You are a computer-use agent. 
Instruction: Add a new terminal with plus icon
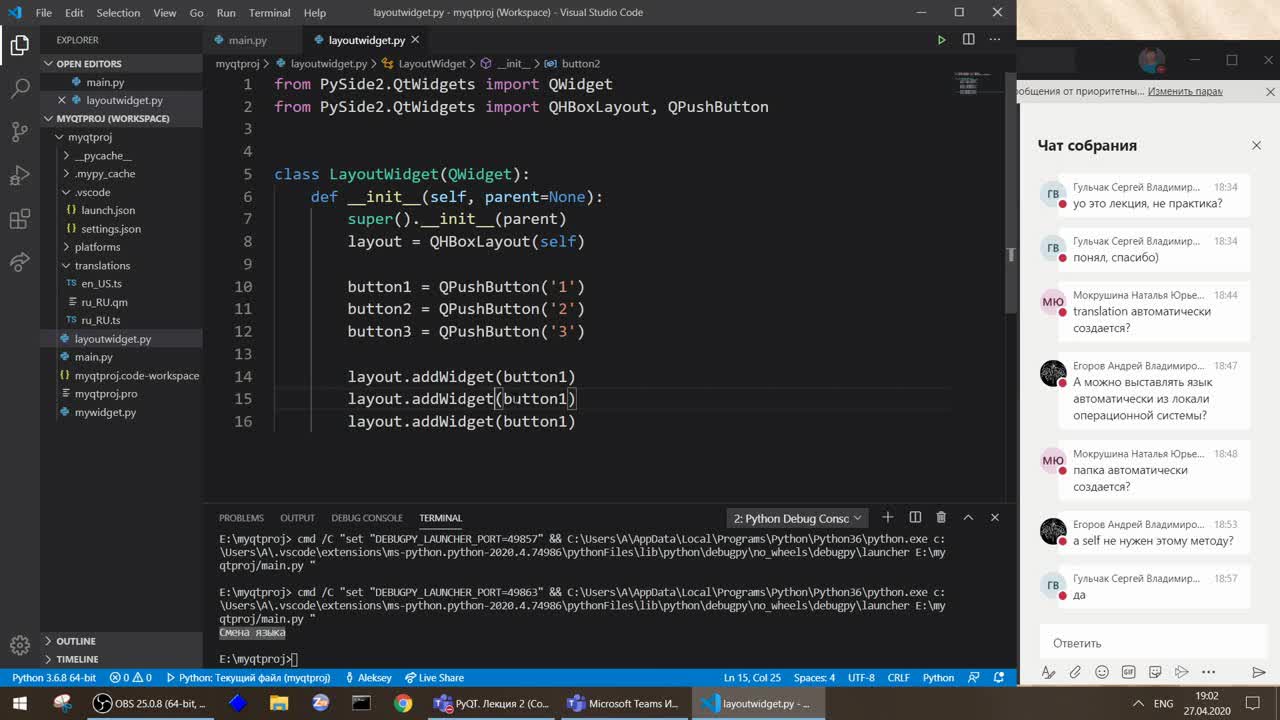click(x=887, y=517)
